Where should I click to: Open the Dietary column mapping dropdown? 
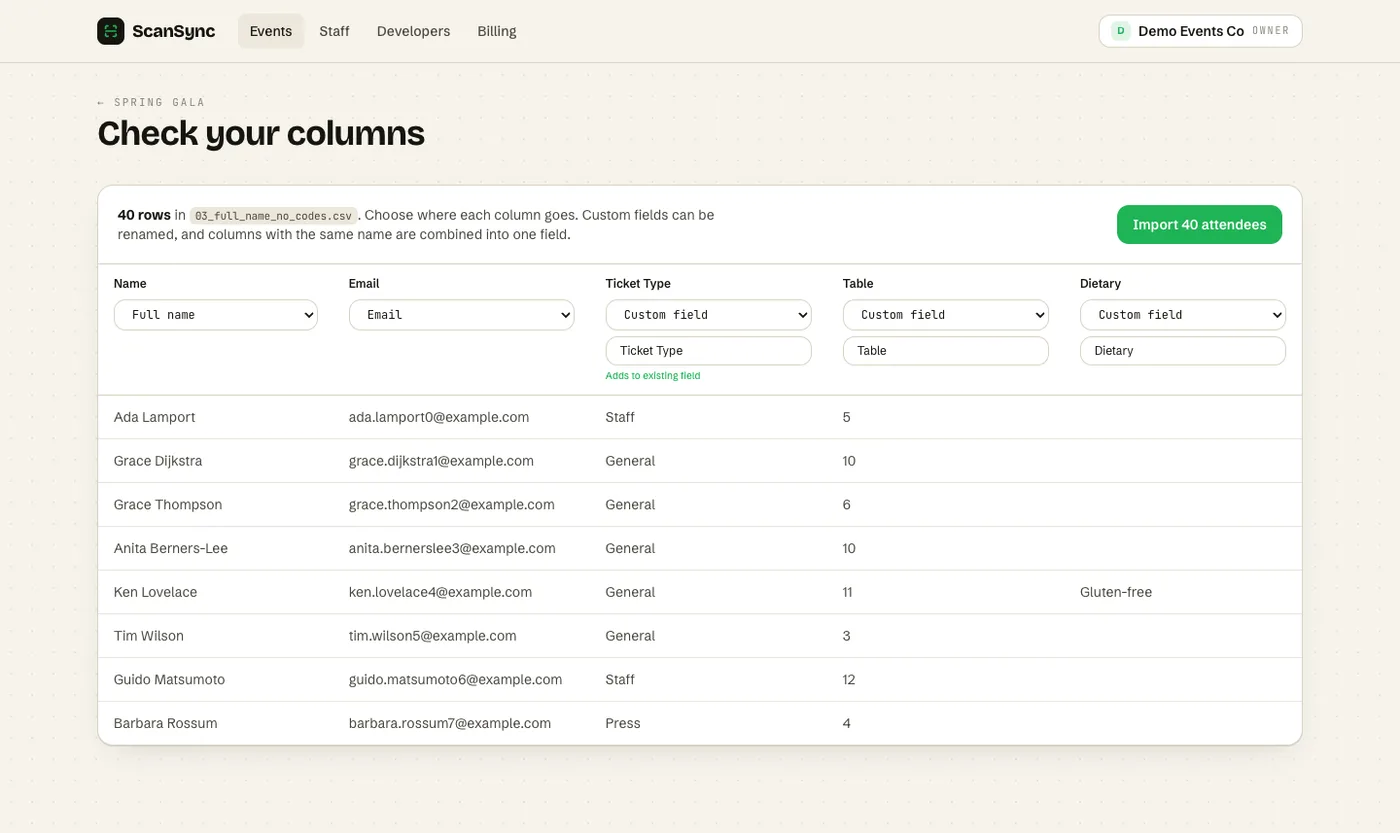click(1183, 315)
